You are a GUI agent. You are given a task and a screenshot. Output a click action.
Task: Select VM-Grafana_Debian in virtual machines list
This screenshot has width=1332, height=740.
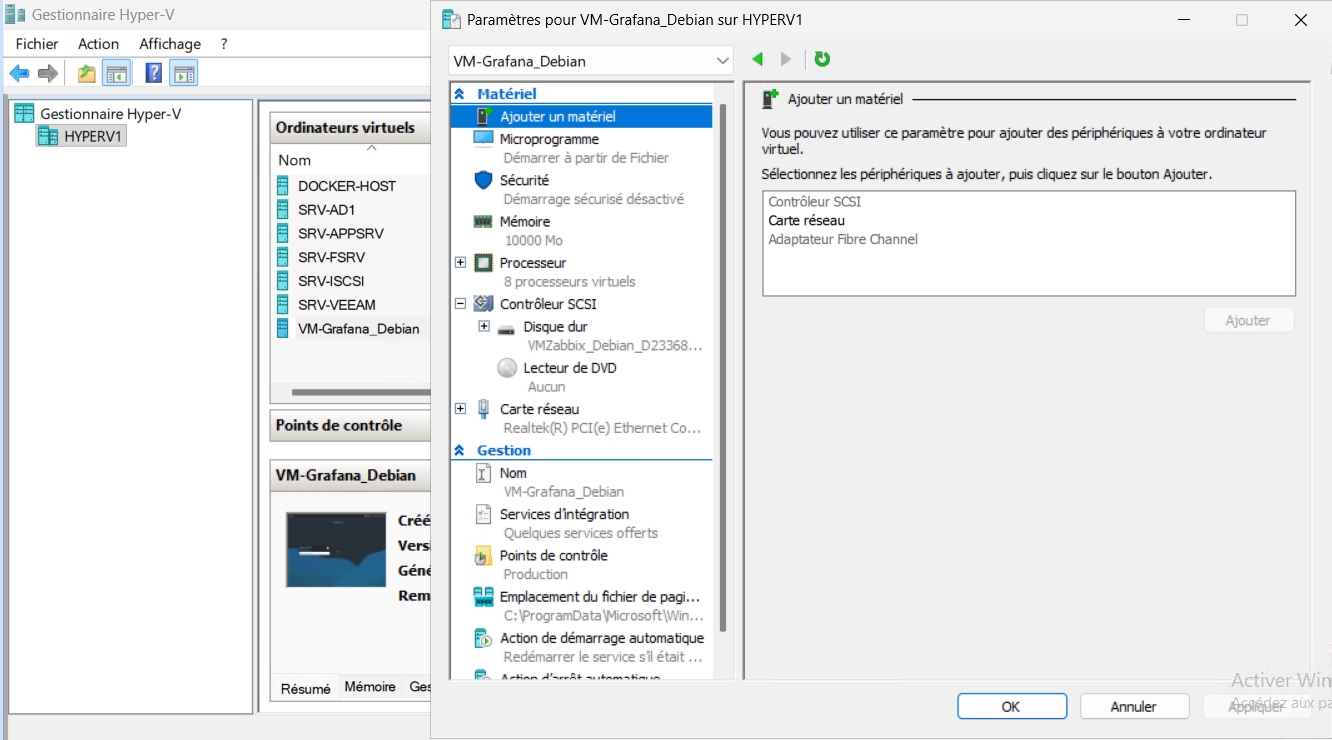click(x=359, y=329)
